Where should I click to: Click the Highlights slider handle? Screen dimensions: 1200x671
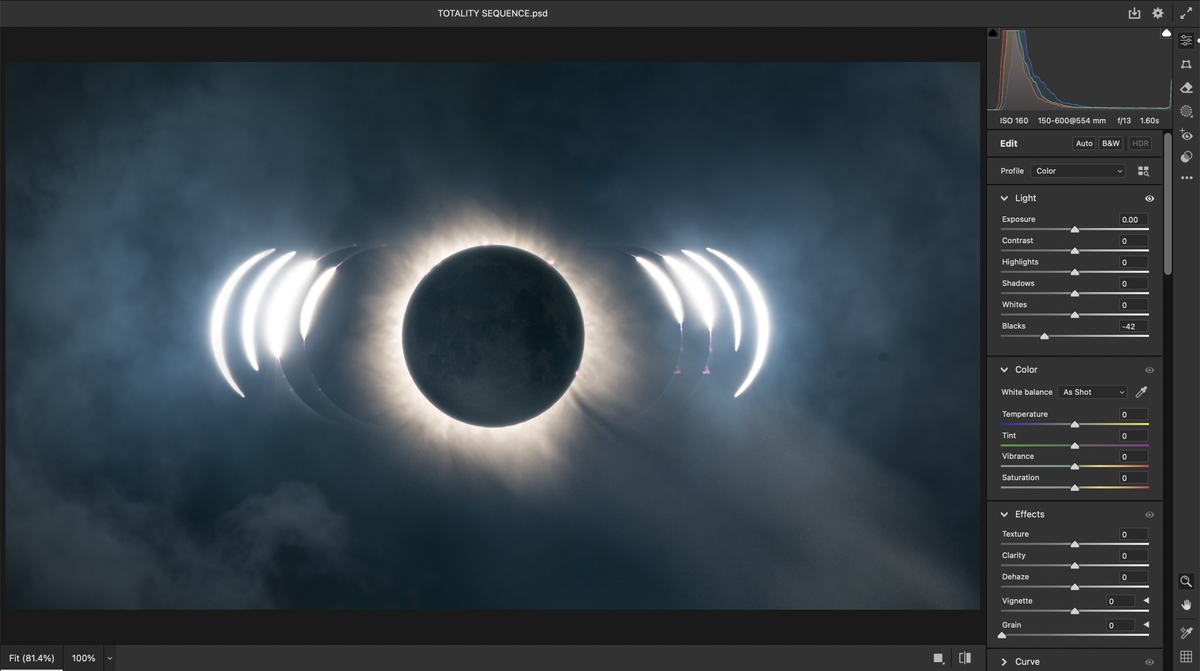point(1075,272)
